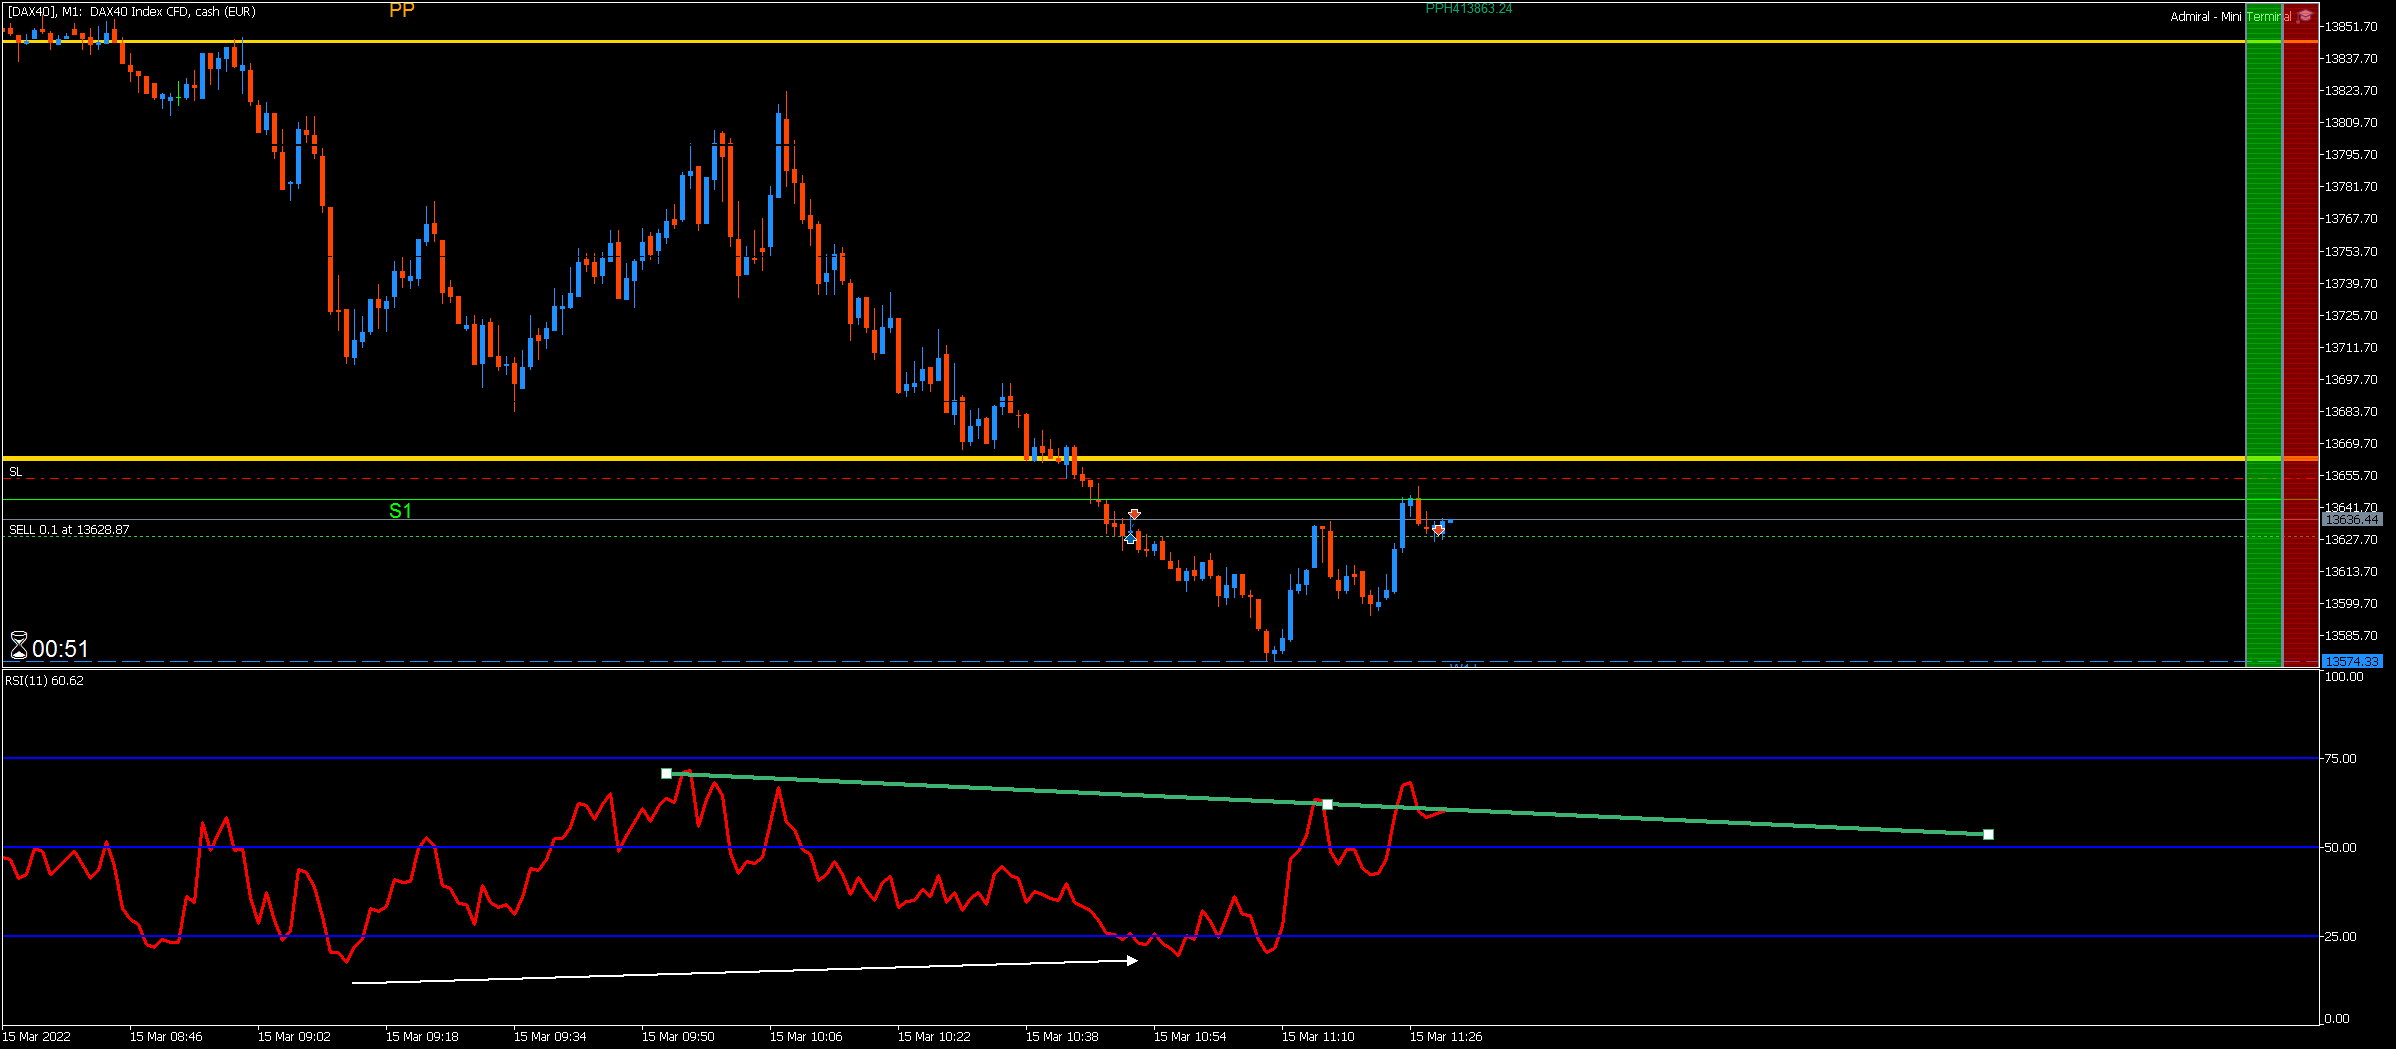Click the Admiral Mini Terminal graduation cap icon
Screen dimensions: 2396x1049
click(x=2305, y=16)
